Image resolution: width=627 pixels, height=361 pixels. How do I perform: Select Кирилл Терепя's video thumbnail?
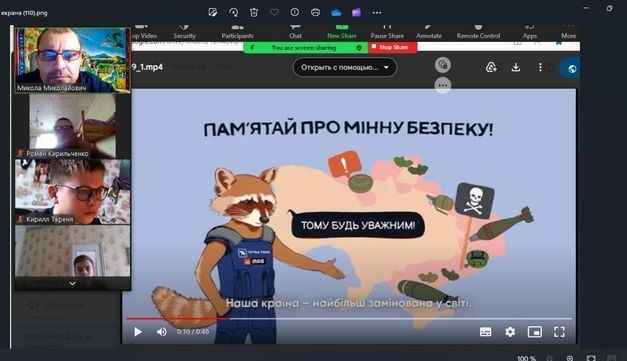pyautogui.click(x=72, y=192)
